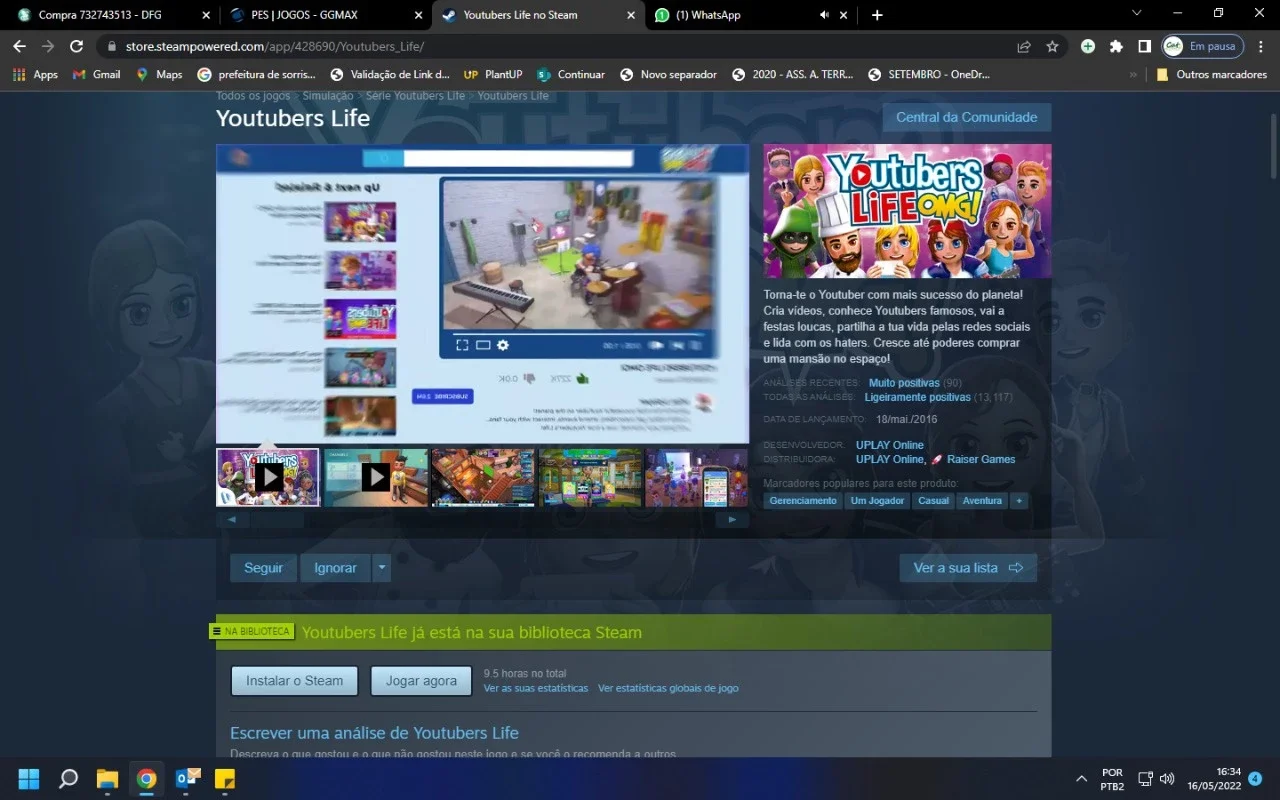Open Youtubers Life OMG header image
The height and width of the screenshot is (800, 1280).
coord(907,211)
